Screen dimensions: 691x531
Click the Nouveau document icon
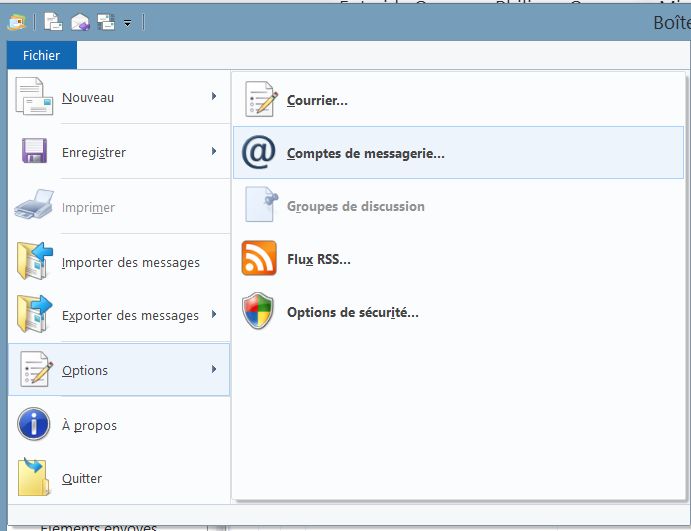34,96
